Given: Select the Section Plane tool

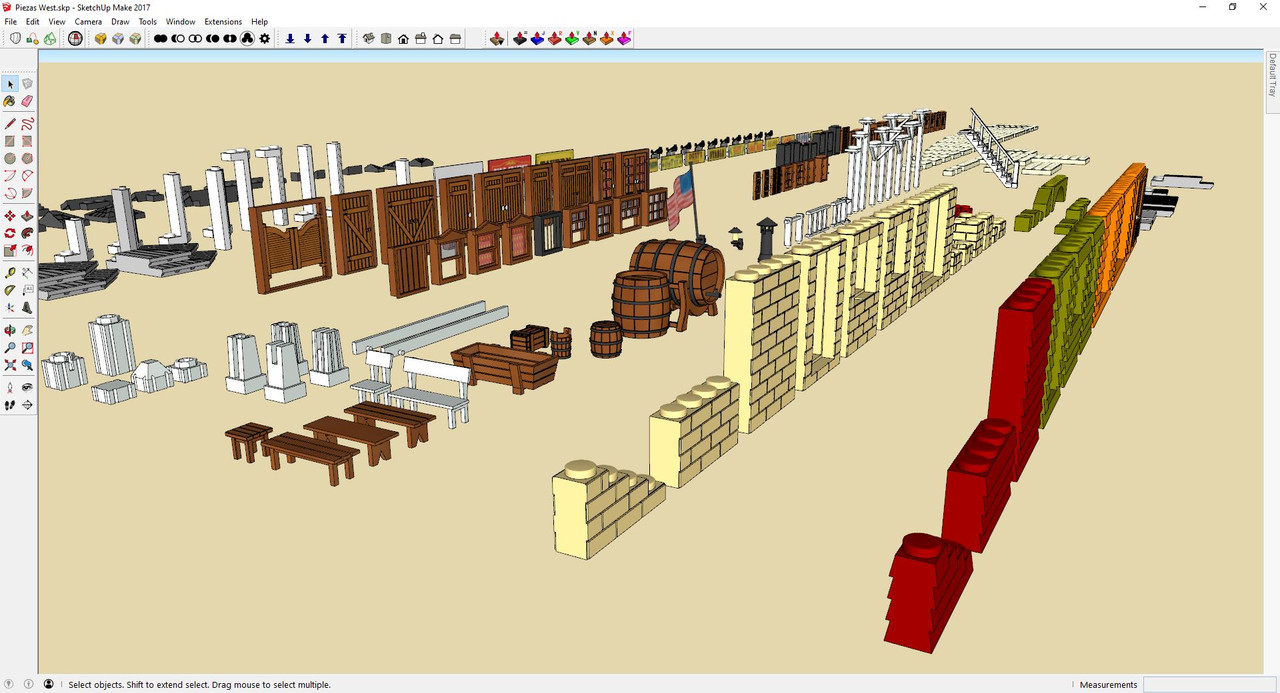Looking at the screenshot, I should click(x=27, y=405).
